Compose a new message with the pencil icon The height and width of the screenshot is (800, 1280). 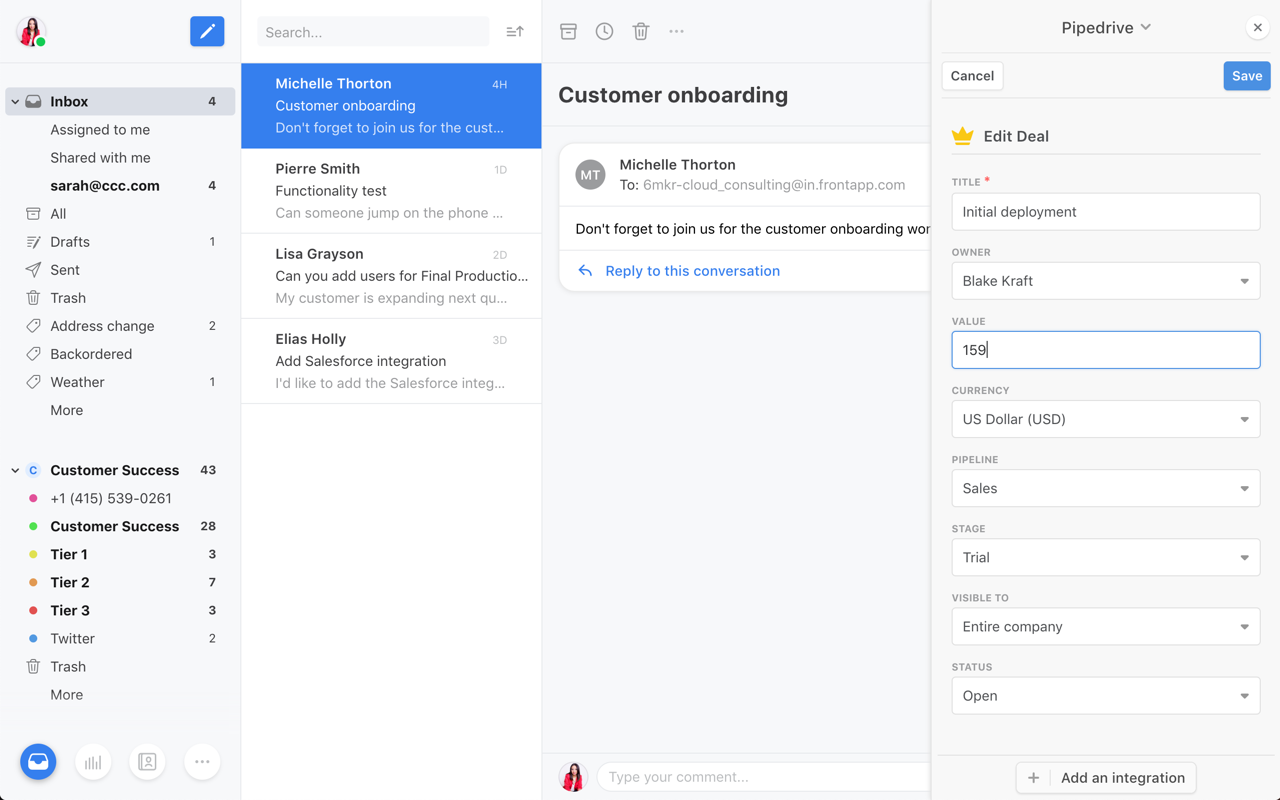tap(207, 31)
